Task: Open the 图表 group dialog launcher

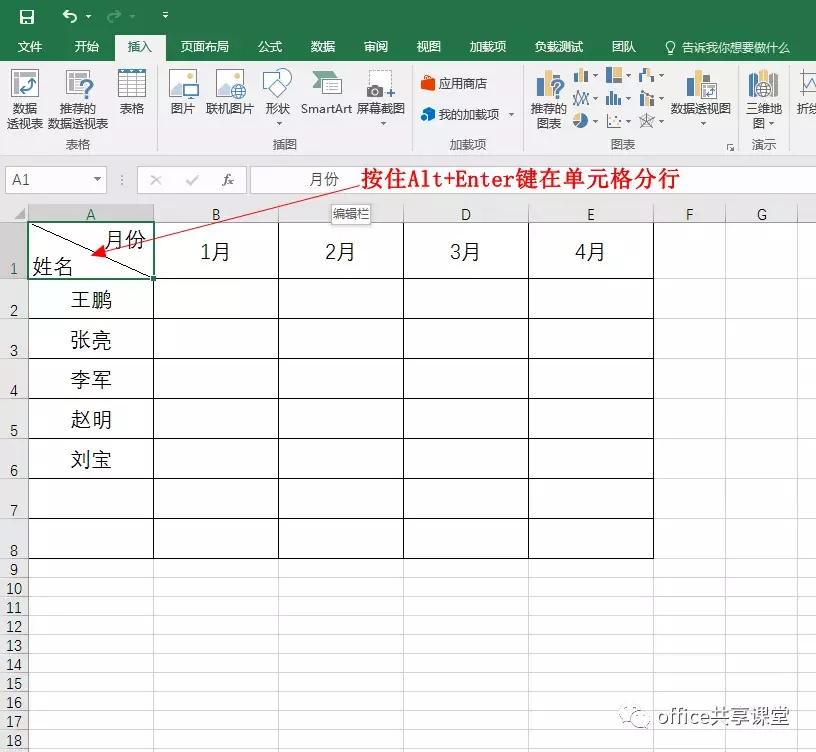Action: point(732,146)
